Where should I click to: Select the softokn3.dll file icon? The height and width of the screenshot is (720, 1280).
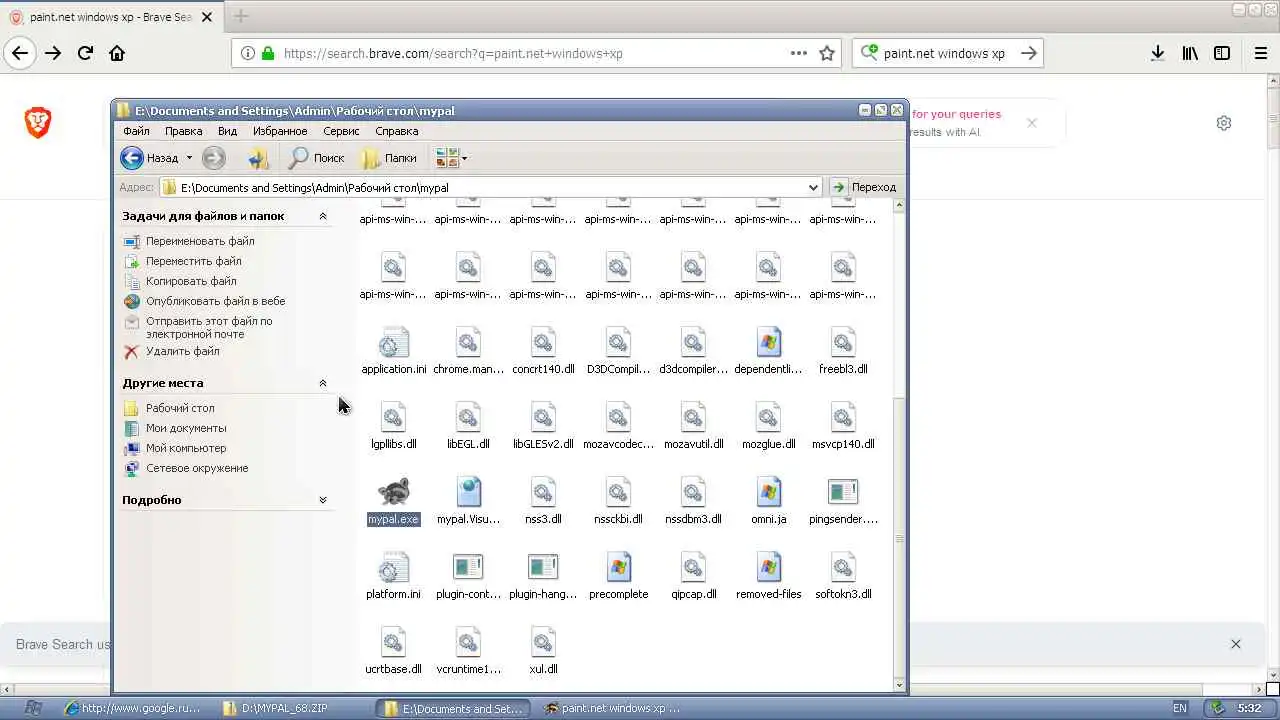[843, 567]
